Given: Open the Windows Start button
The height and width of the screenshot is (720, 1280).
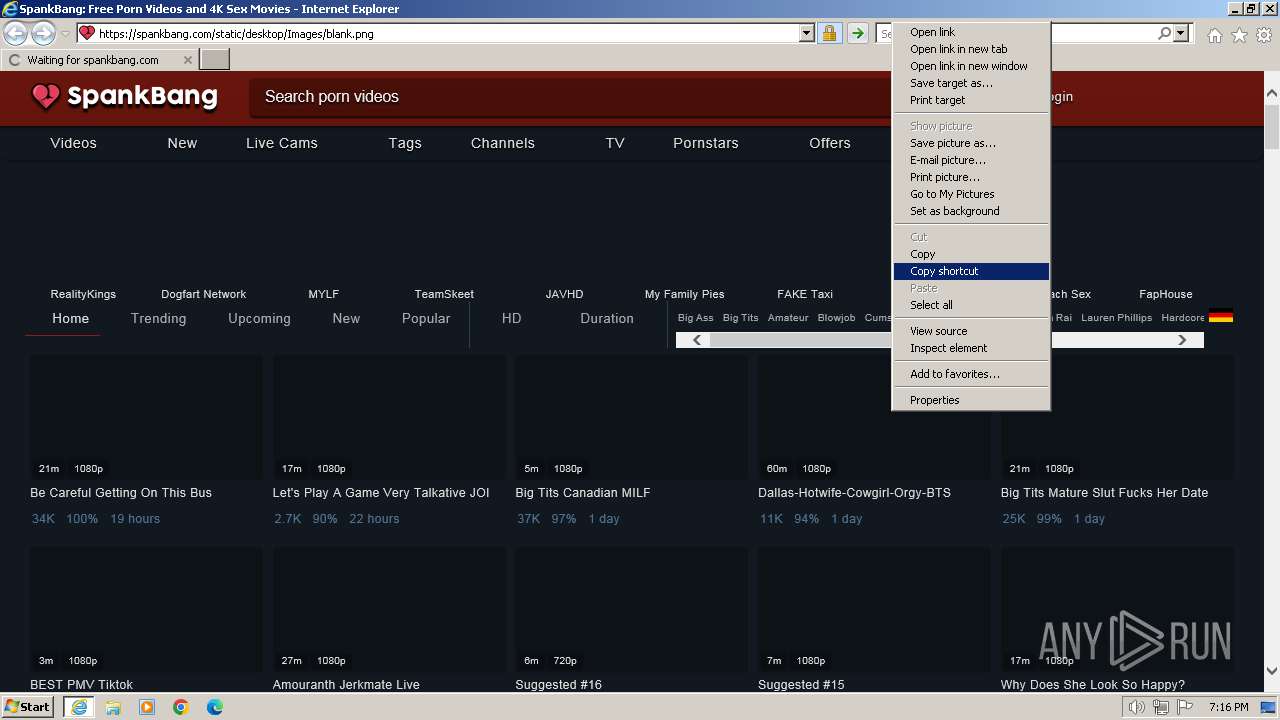Looking at the screenshot, I should tap(27, 707).
